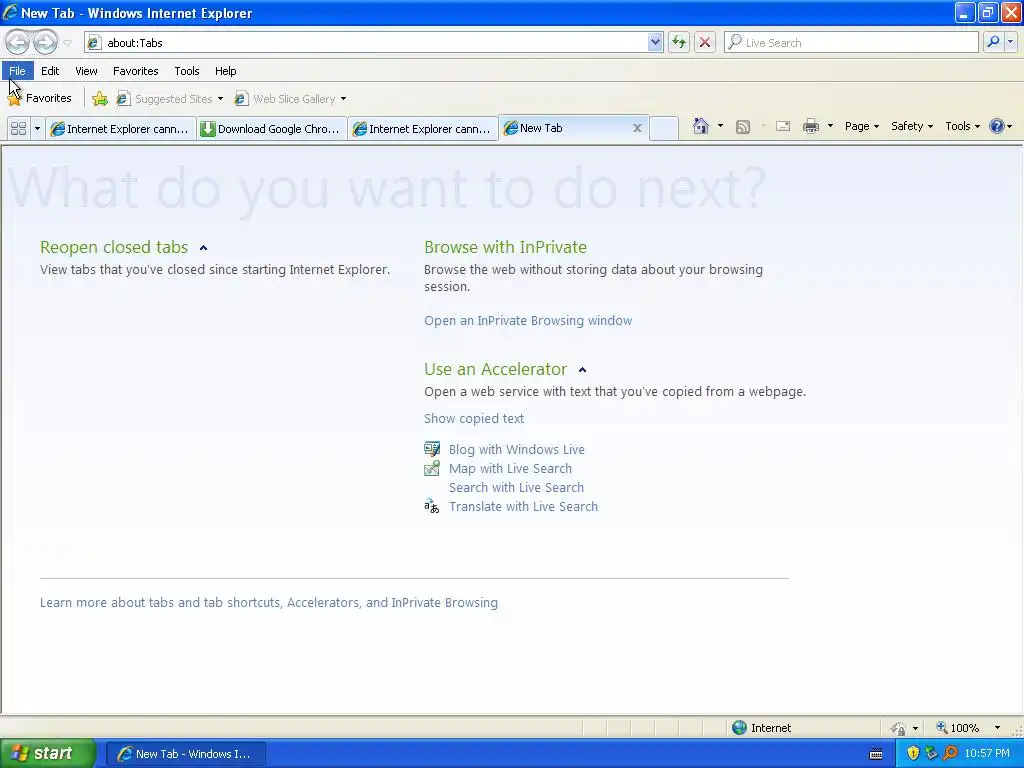
Task: Open the Tools menu in menu bar
Action: click(187, 71)
